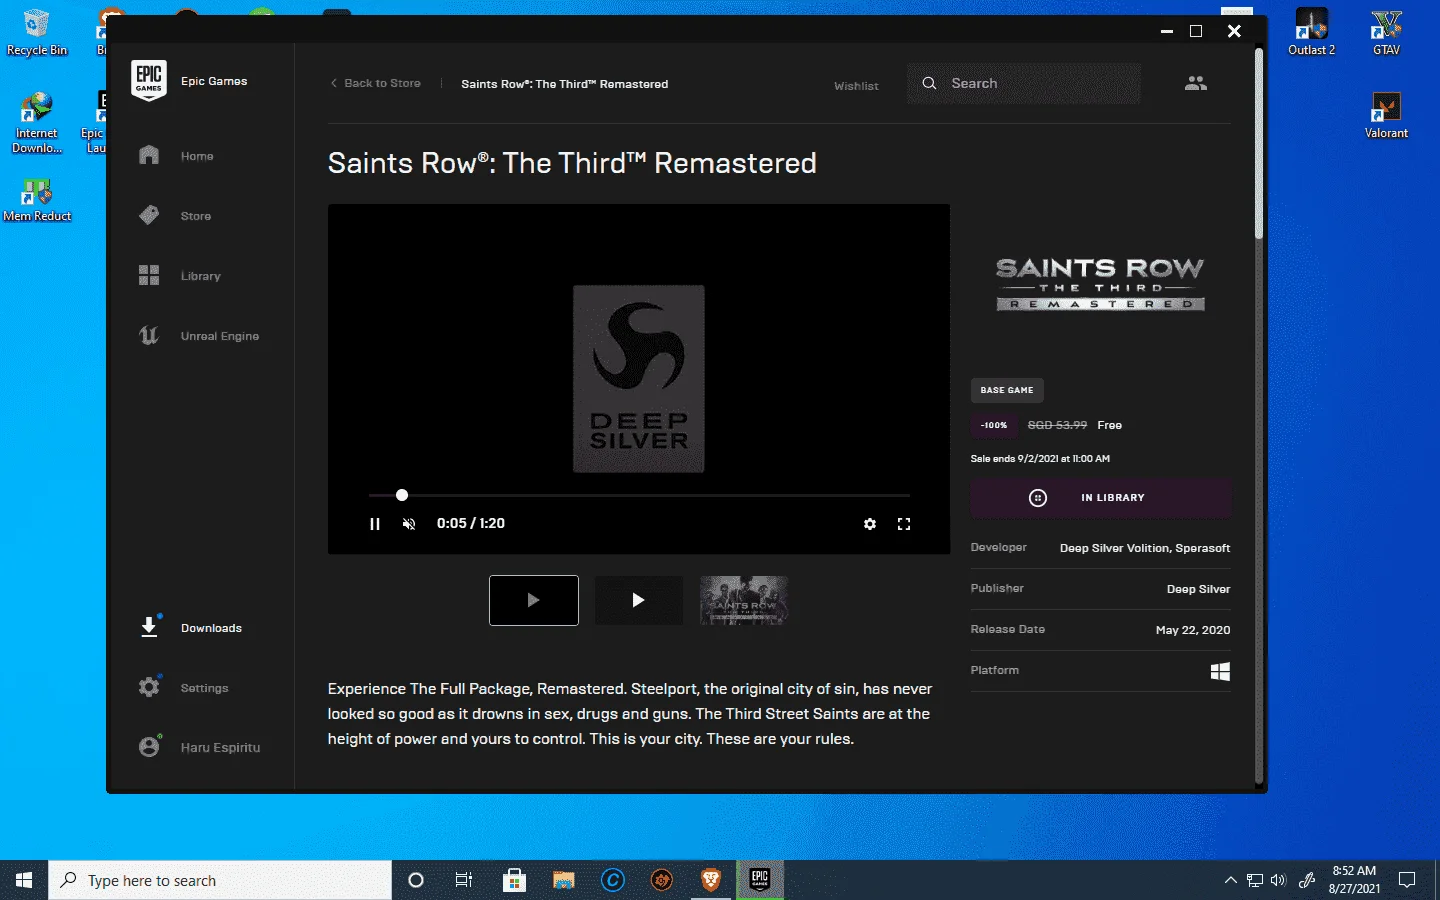
Task: Select the Mem Reduct desktop icon
Action: [37, 199]
